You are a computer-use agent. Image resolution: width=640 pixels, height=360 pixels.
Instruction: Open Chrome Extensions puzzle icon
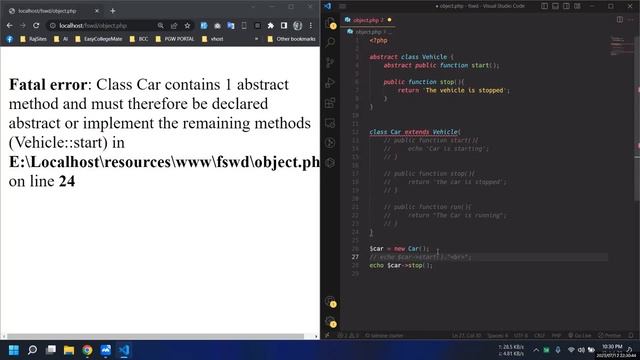pyautogui.click(x=271, y=25)
